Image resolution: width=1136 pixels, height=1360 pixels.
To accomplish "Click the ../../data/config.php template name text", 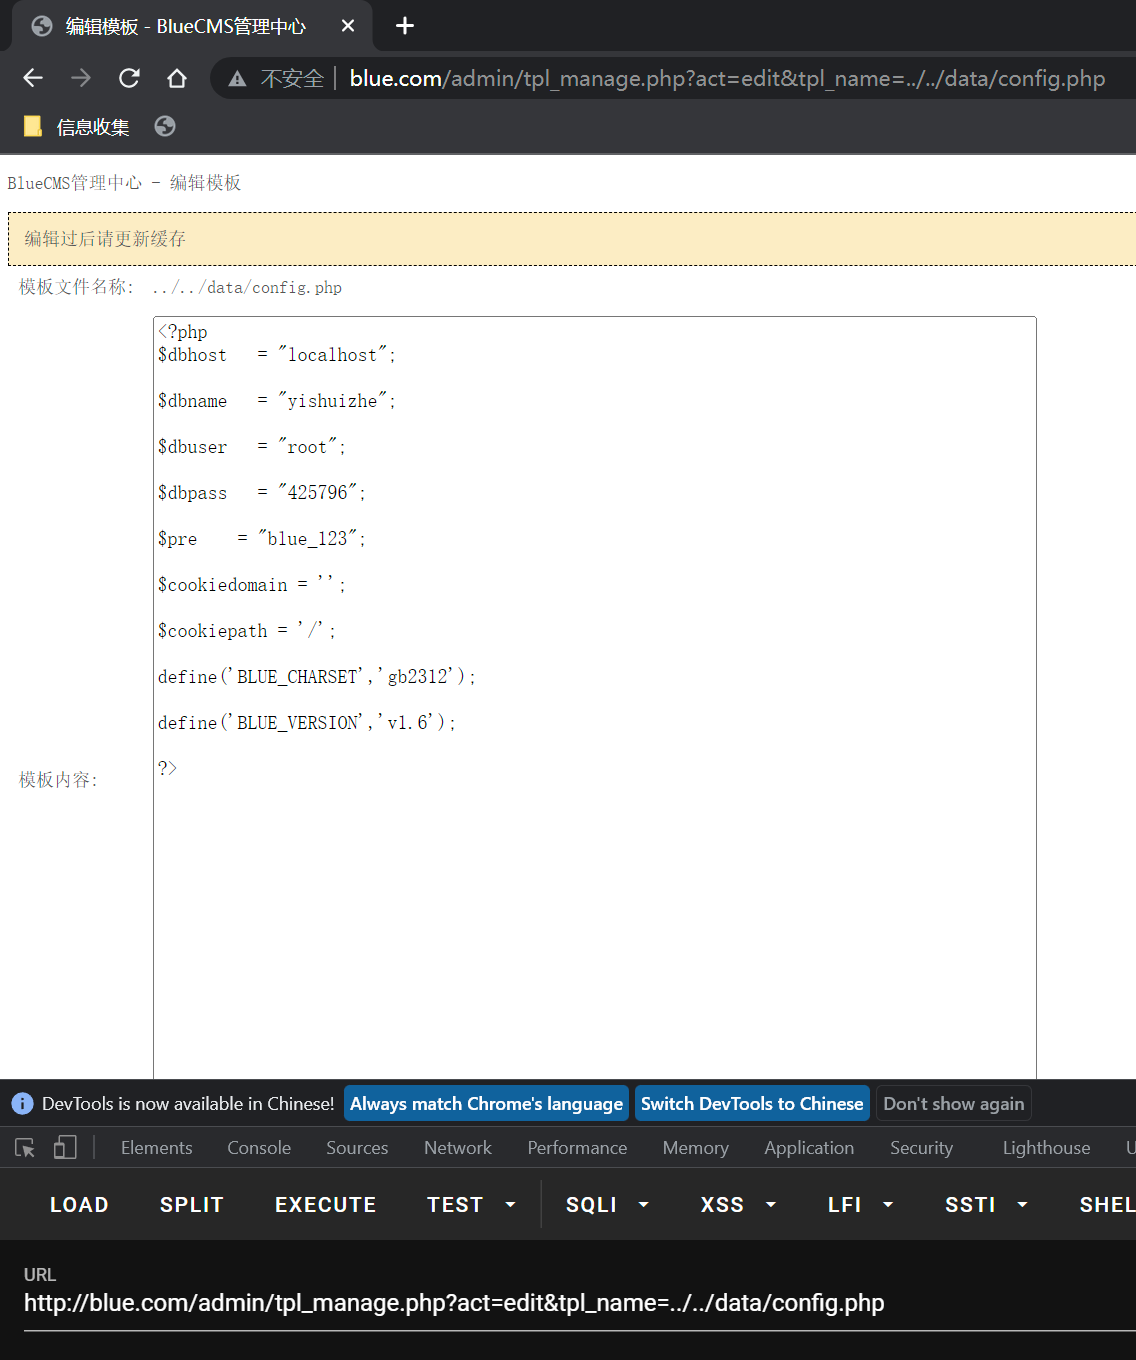I will (x=247, y=288).
